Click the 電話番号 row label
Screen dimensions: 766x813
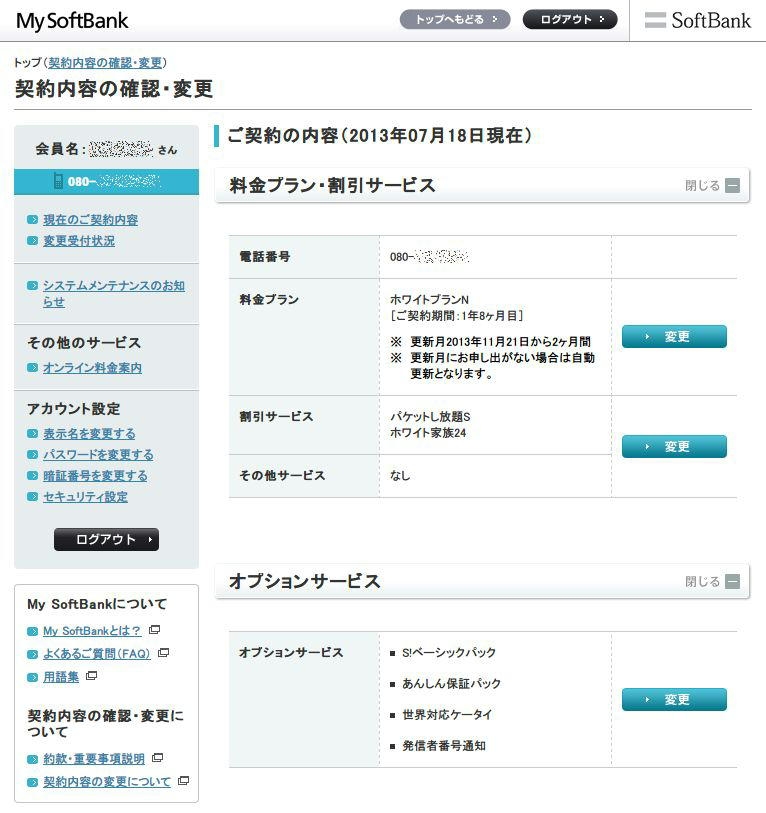point(264,256)
